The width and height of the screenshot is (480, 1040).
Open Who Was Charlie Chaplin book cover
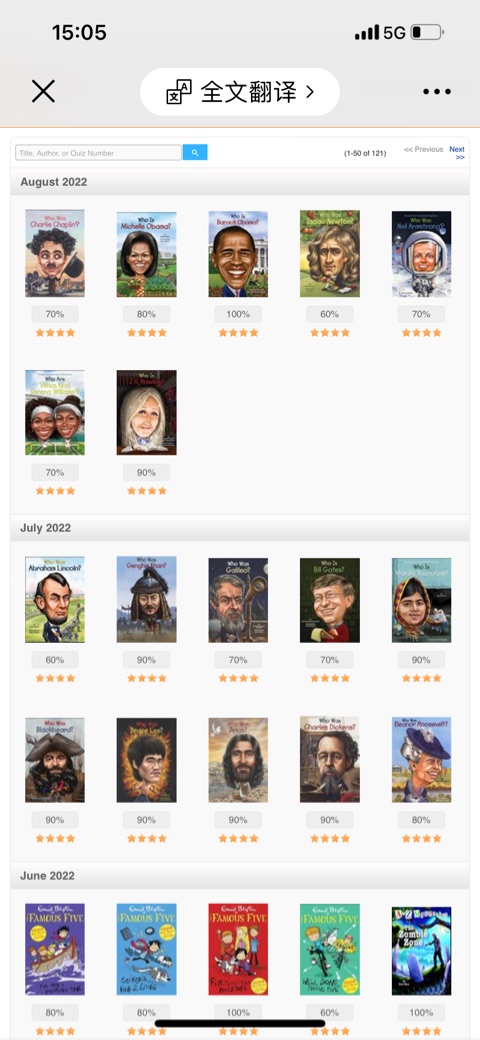click(x=55, y=253)
